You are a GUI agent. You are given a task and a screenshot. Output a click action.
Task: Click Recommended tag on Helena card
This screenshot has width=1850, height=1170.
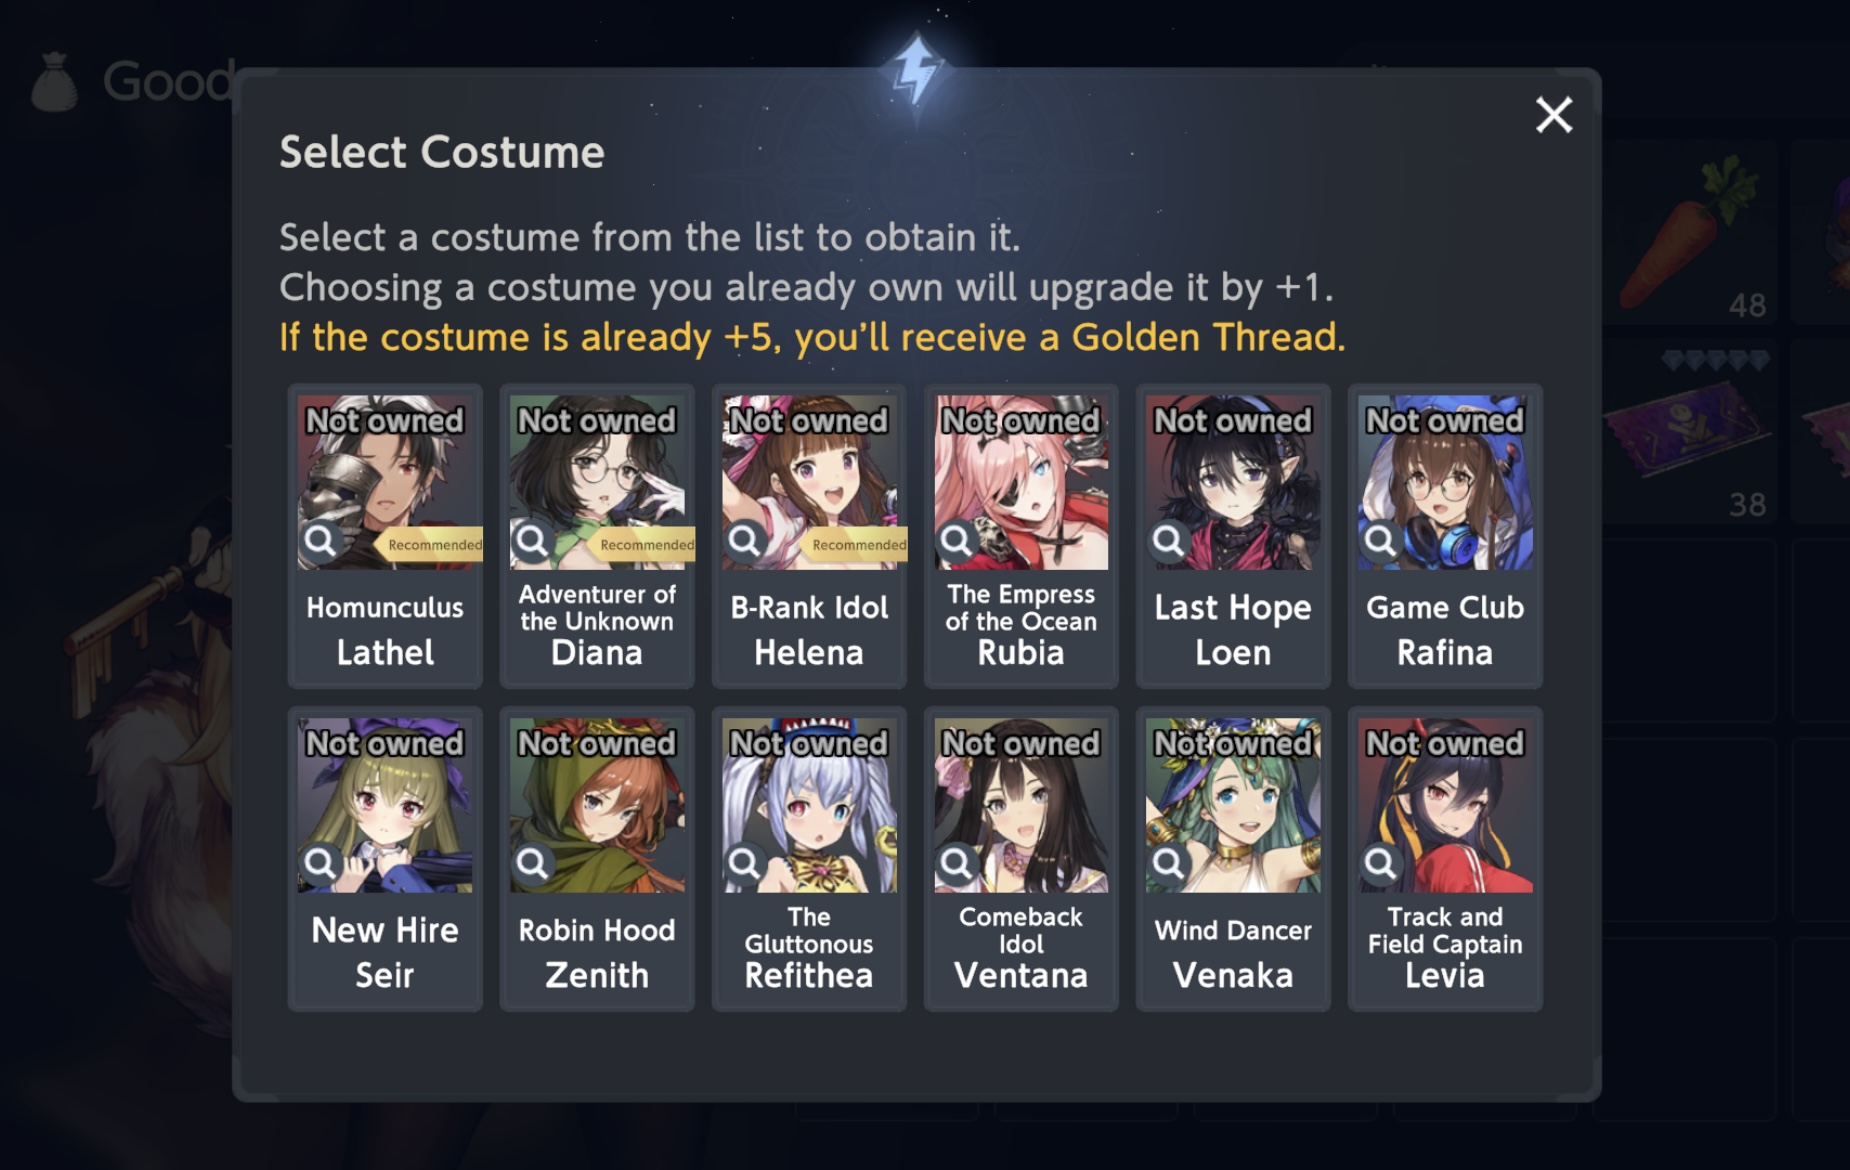(x=856, y=545)
